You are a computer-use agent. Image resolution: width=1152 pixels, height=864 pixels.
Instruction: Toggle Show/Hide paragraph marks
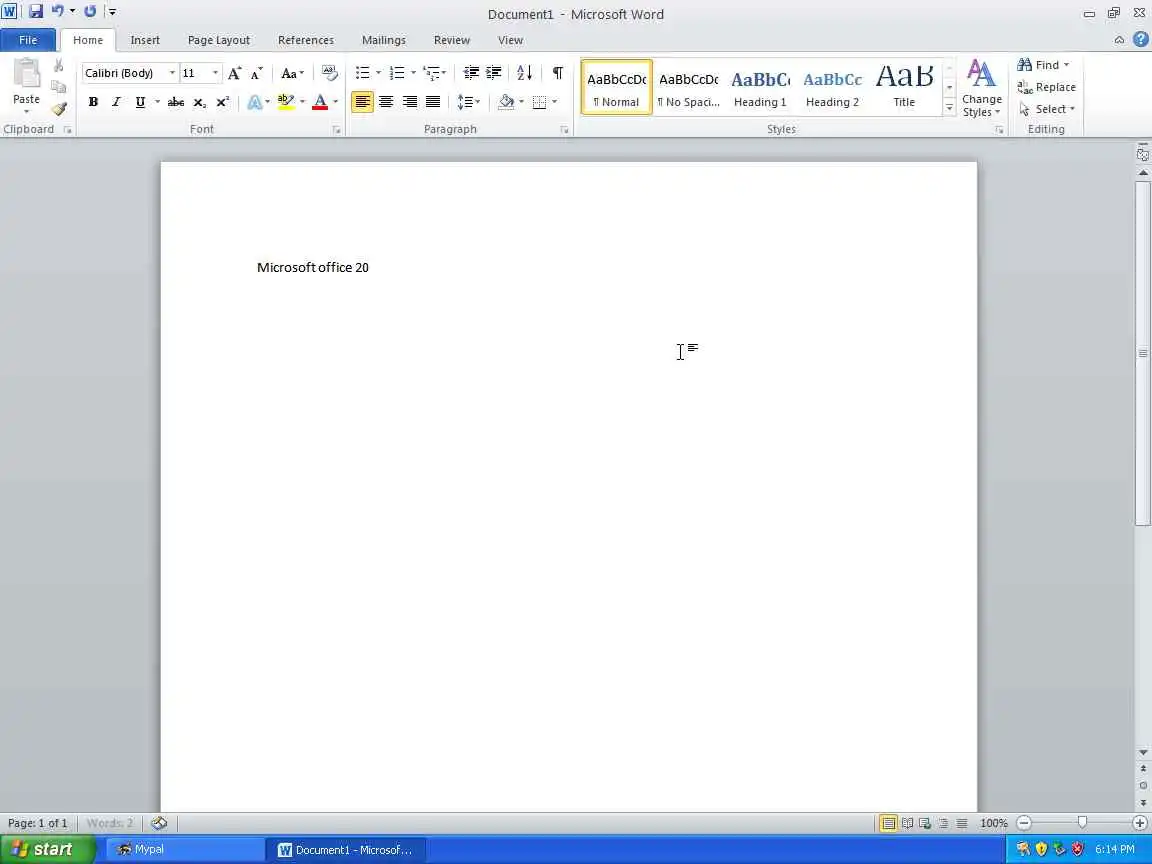pyautogui.click(x=558, y=73)
